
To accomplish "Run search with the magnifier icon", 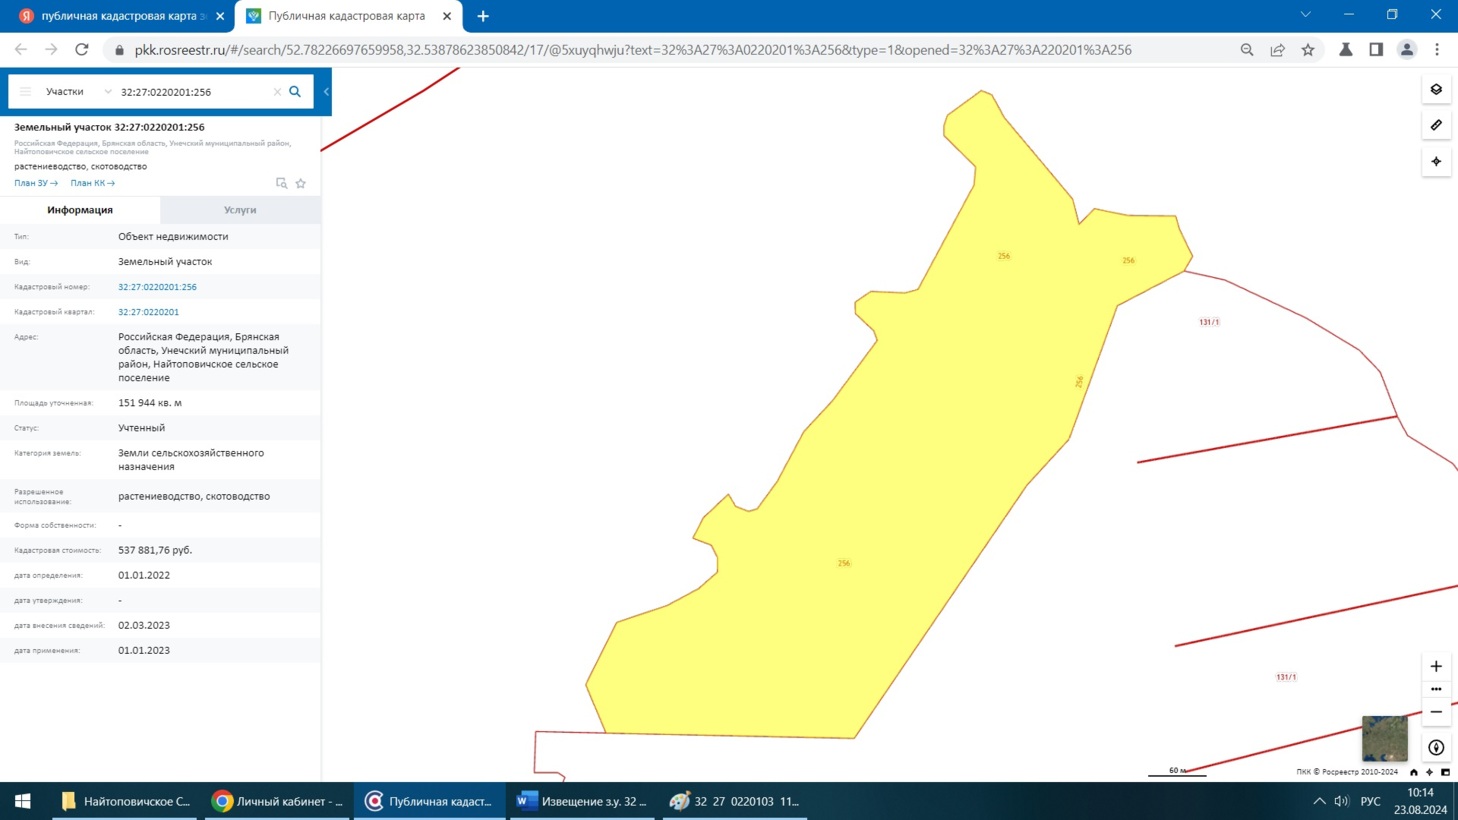I will coord(295,92).
